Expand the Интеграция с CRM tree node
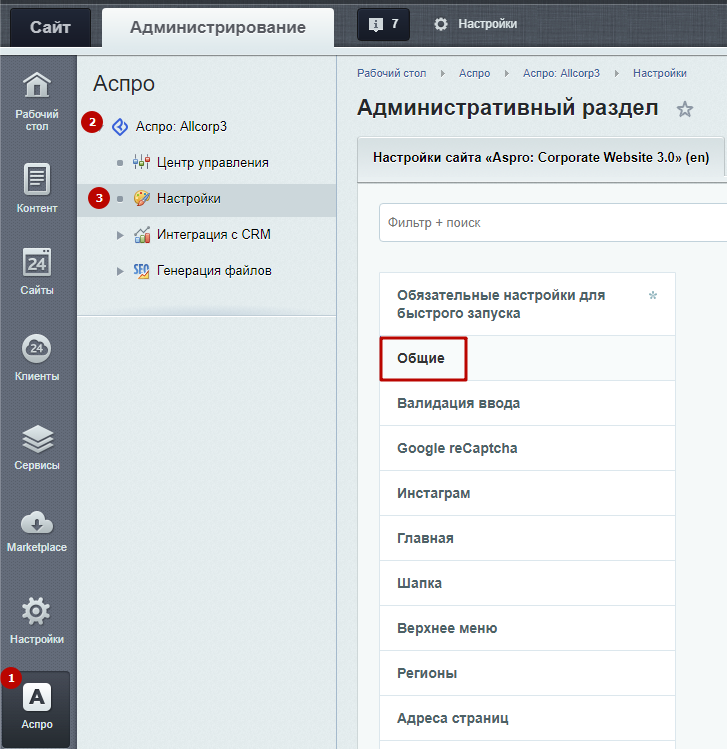Viewport: 727px width, 749px height. click(120, 235)
